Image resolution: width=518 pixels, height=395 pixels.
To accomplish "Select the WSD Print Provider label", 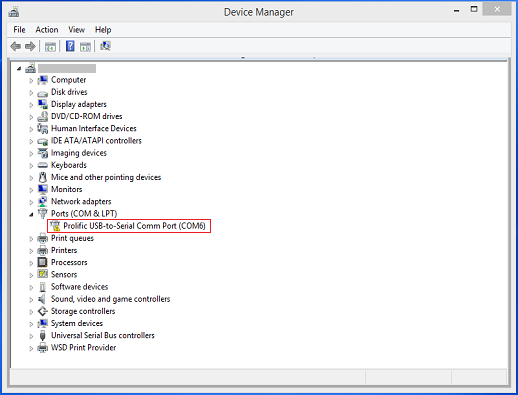I will 83,347.
